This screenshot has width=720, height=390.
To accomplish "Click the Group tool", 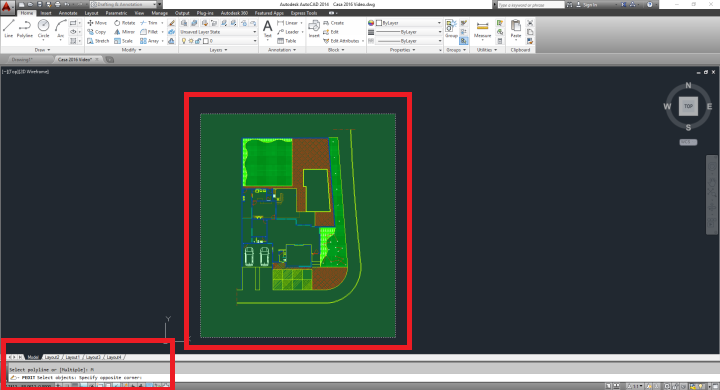I will click(451, 28).
